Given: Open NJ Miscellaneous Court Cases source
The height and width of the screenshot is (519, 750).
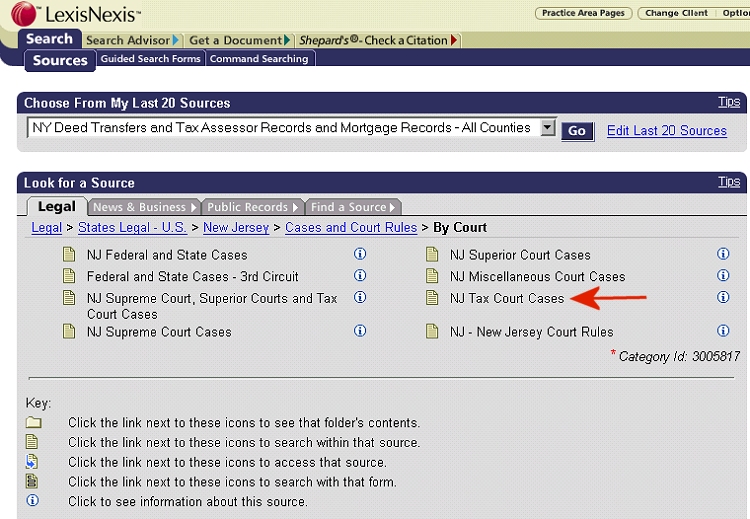Looking at the screenshot, I should tap(538, 276).
